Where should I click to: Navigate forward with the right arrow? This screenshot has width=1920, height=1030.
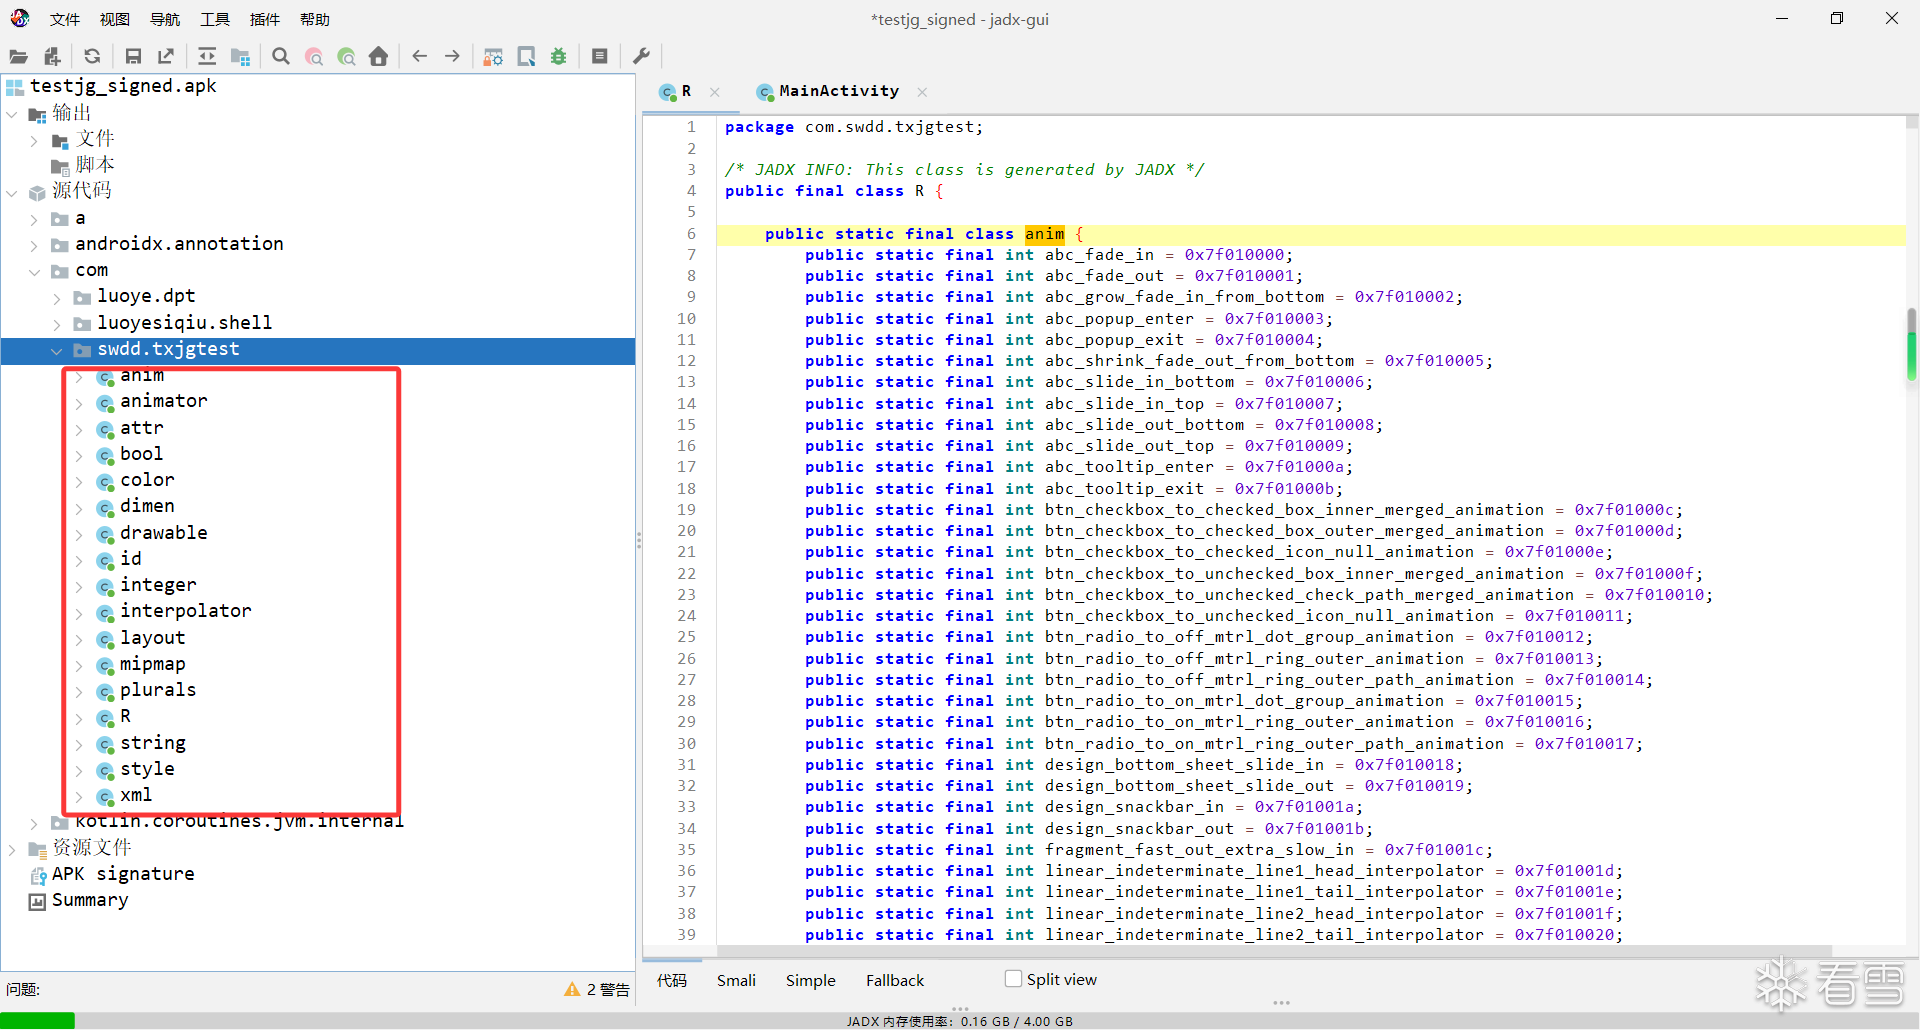[x=452, y=57]
